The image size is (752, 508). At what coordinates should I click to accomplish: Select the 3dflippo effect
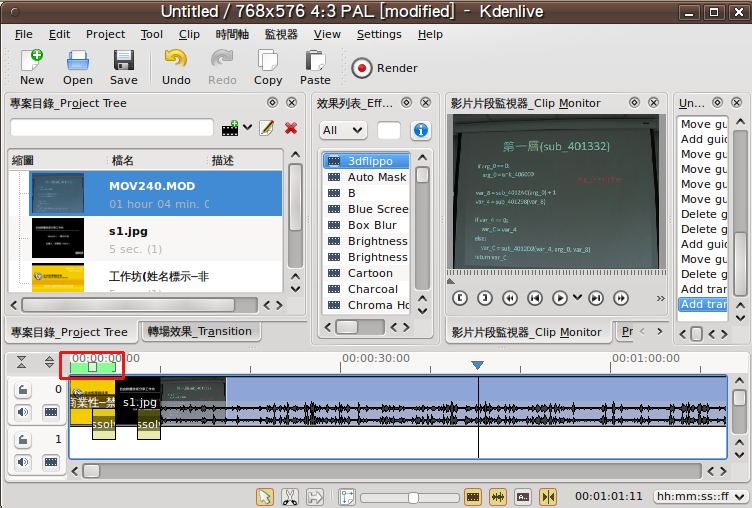[367, 161]
